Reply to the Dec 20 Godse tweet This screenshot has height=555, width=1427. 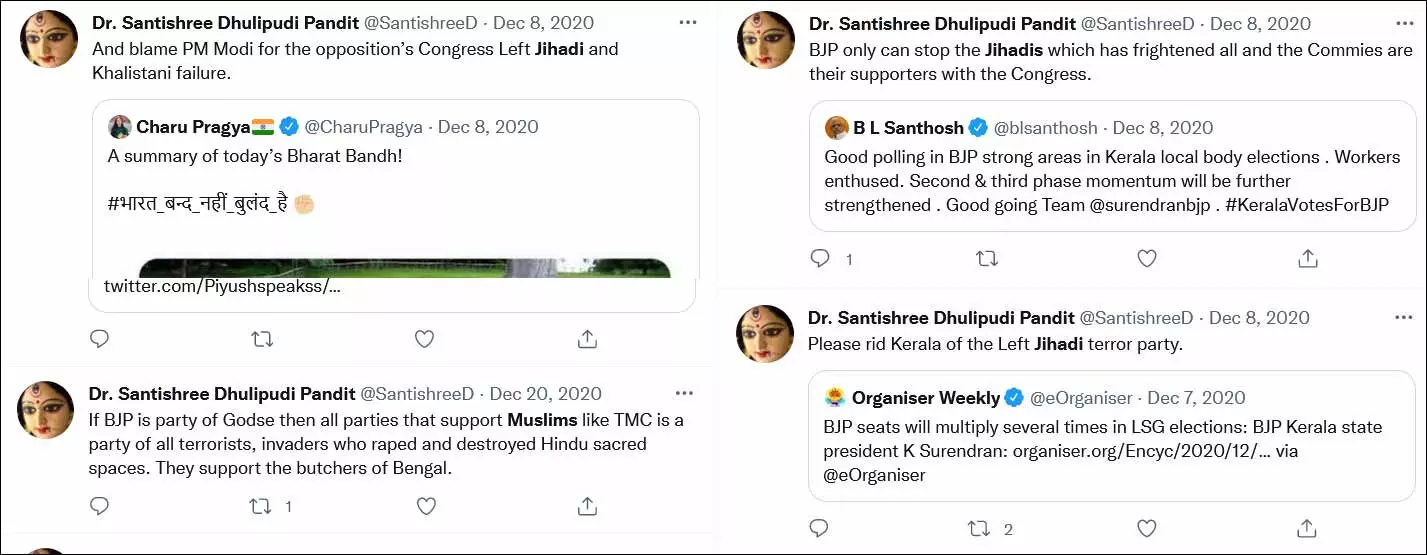point(99,506)
